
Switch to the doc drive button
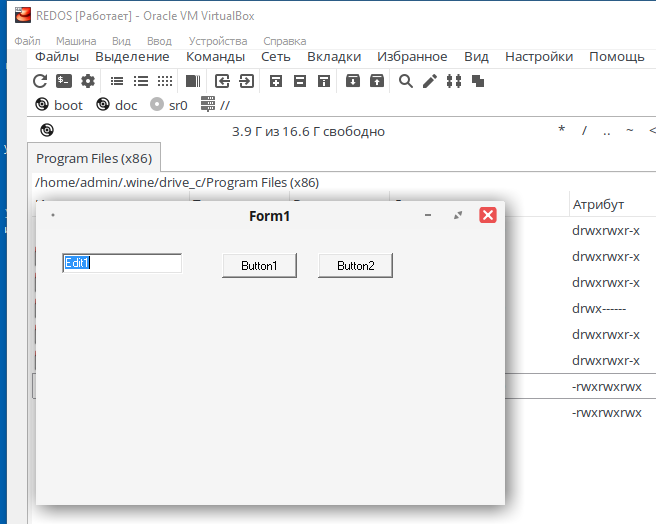click(117, 105)
